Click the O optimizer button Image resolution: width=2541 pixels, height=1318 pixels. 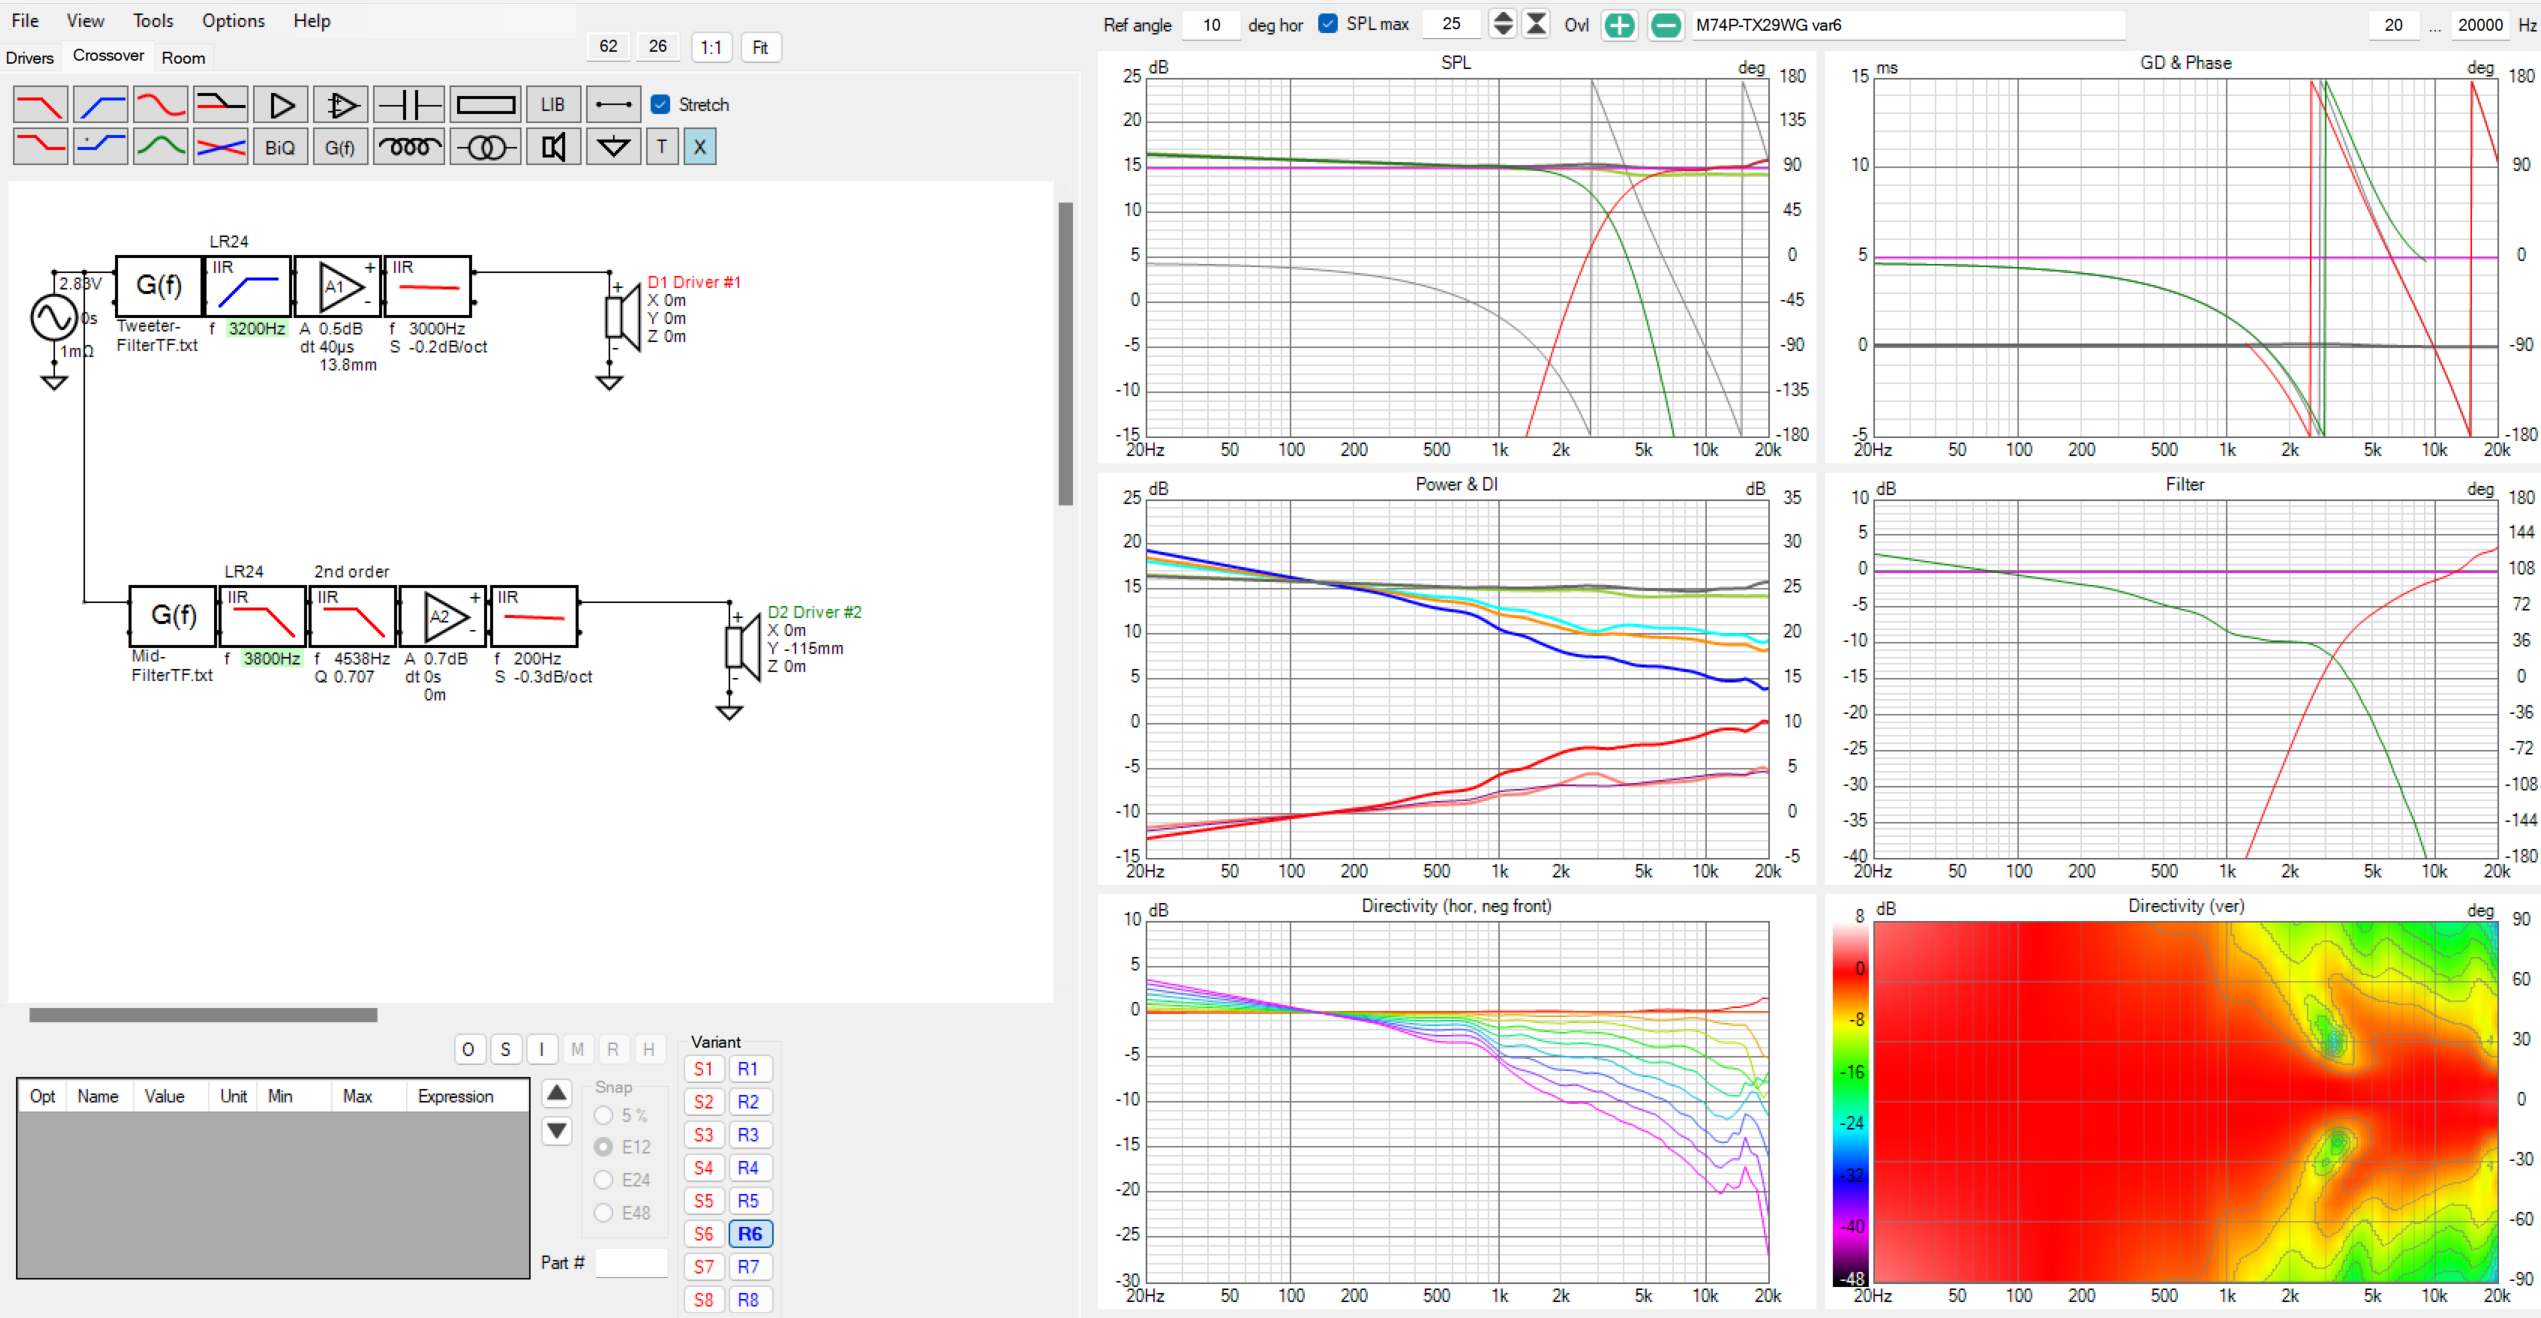point(468,1050)
